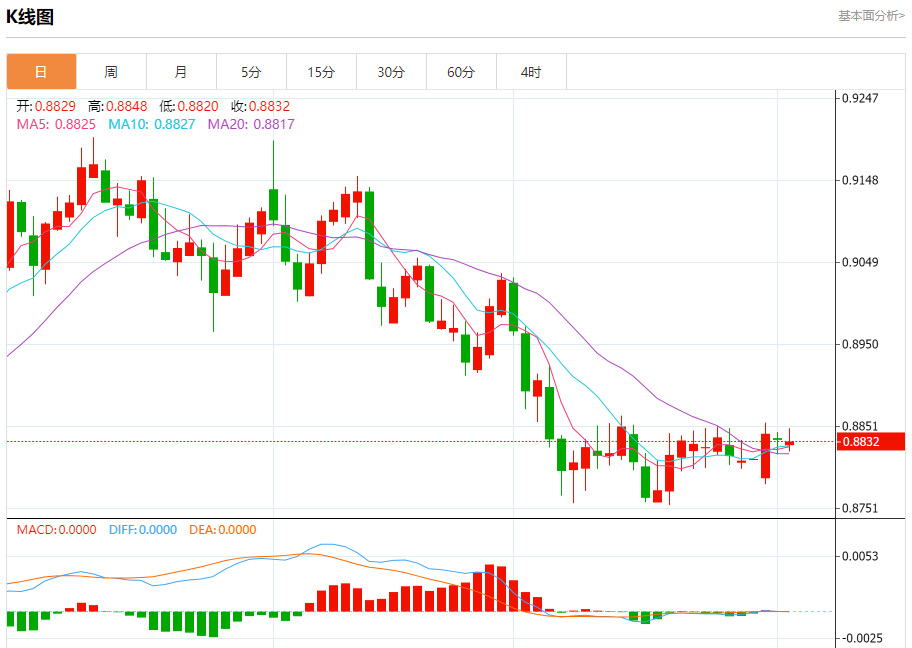Open the 4时 interval tab

531,72
